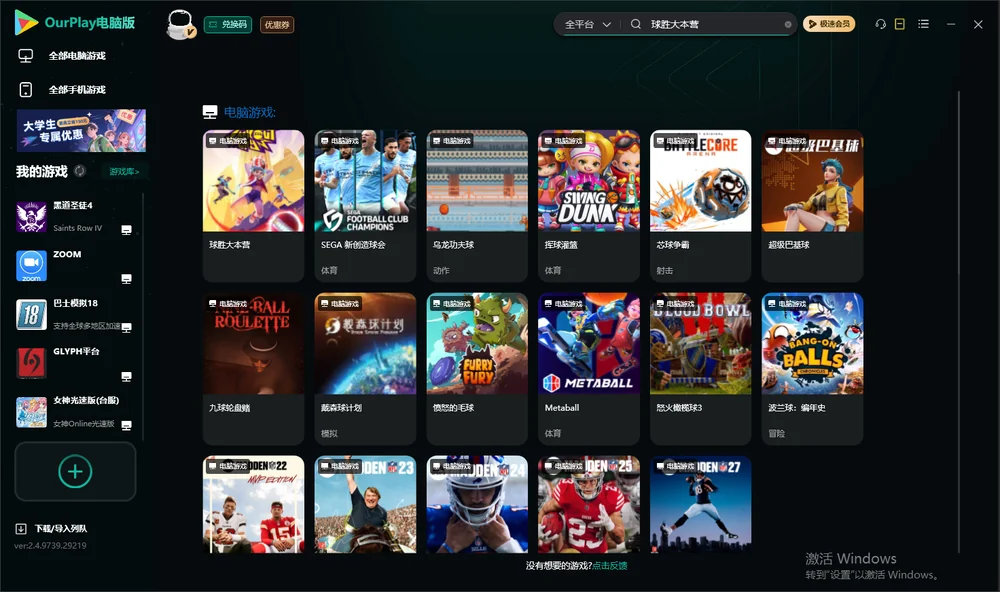Open the SEGA 新创造球会 game card

point(365,206)
